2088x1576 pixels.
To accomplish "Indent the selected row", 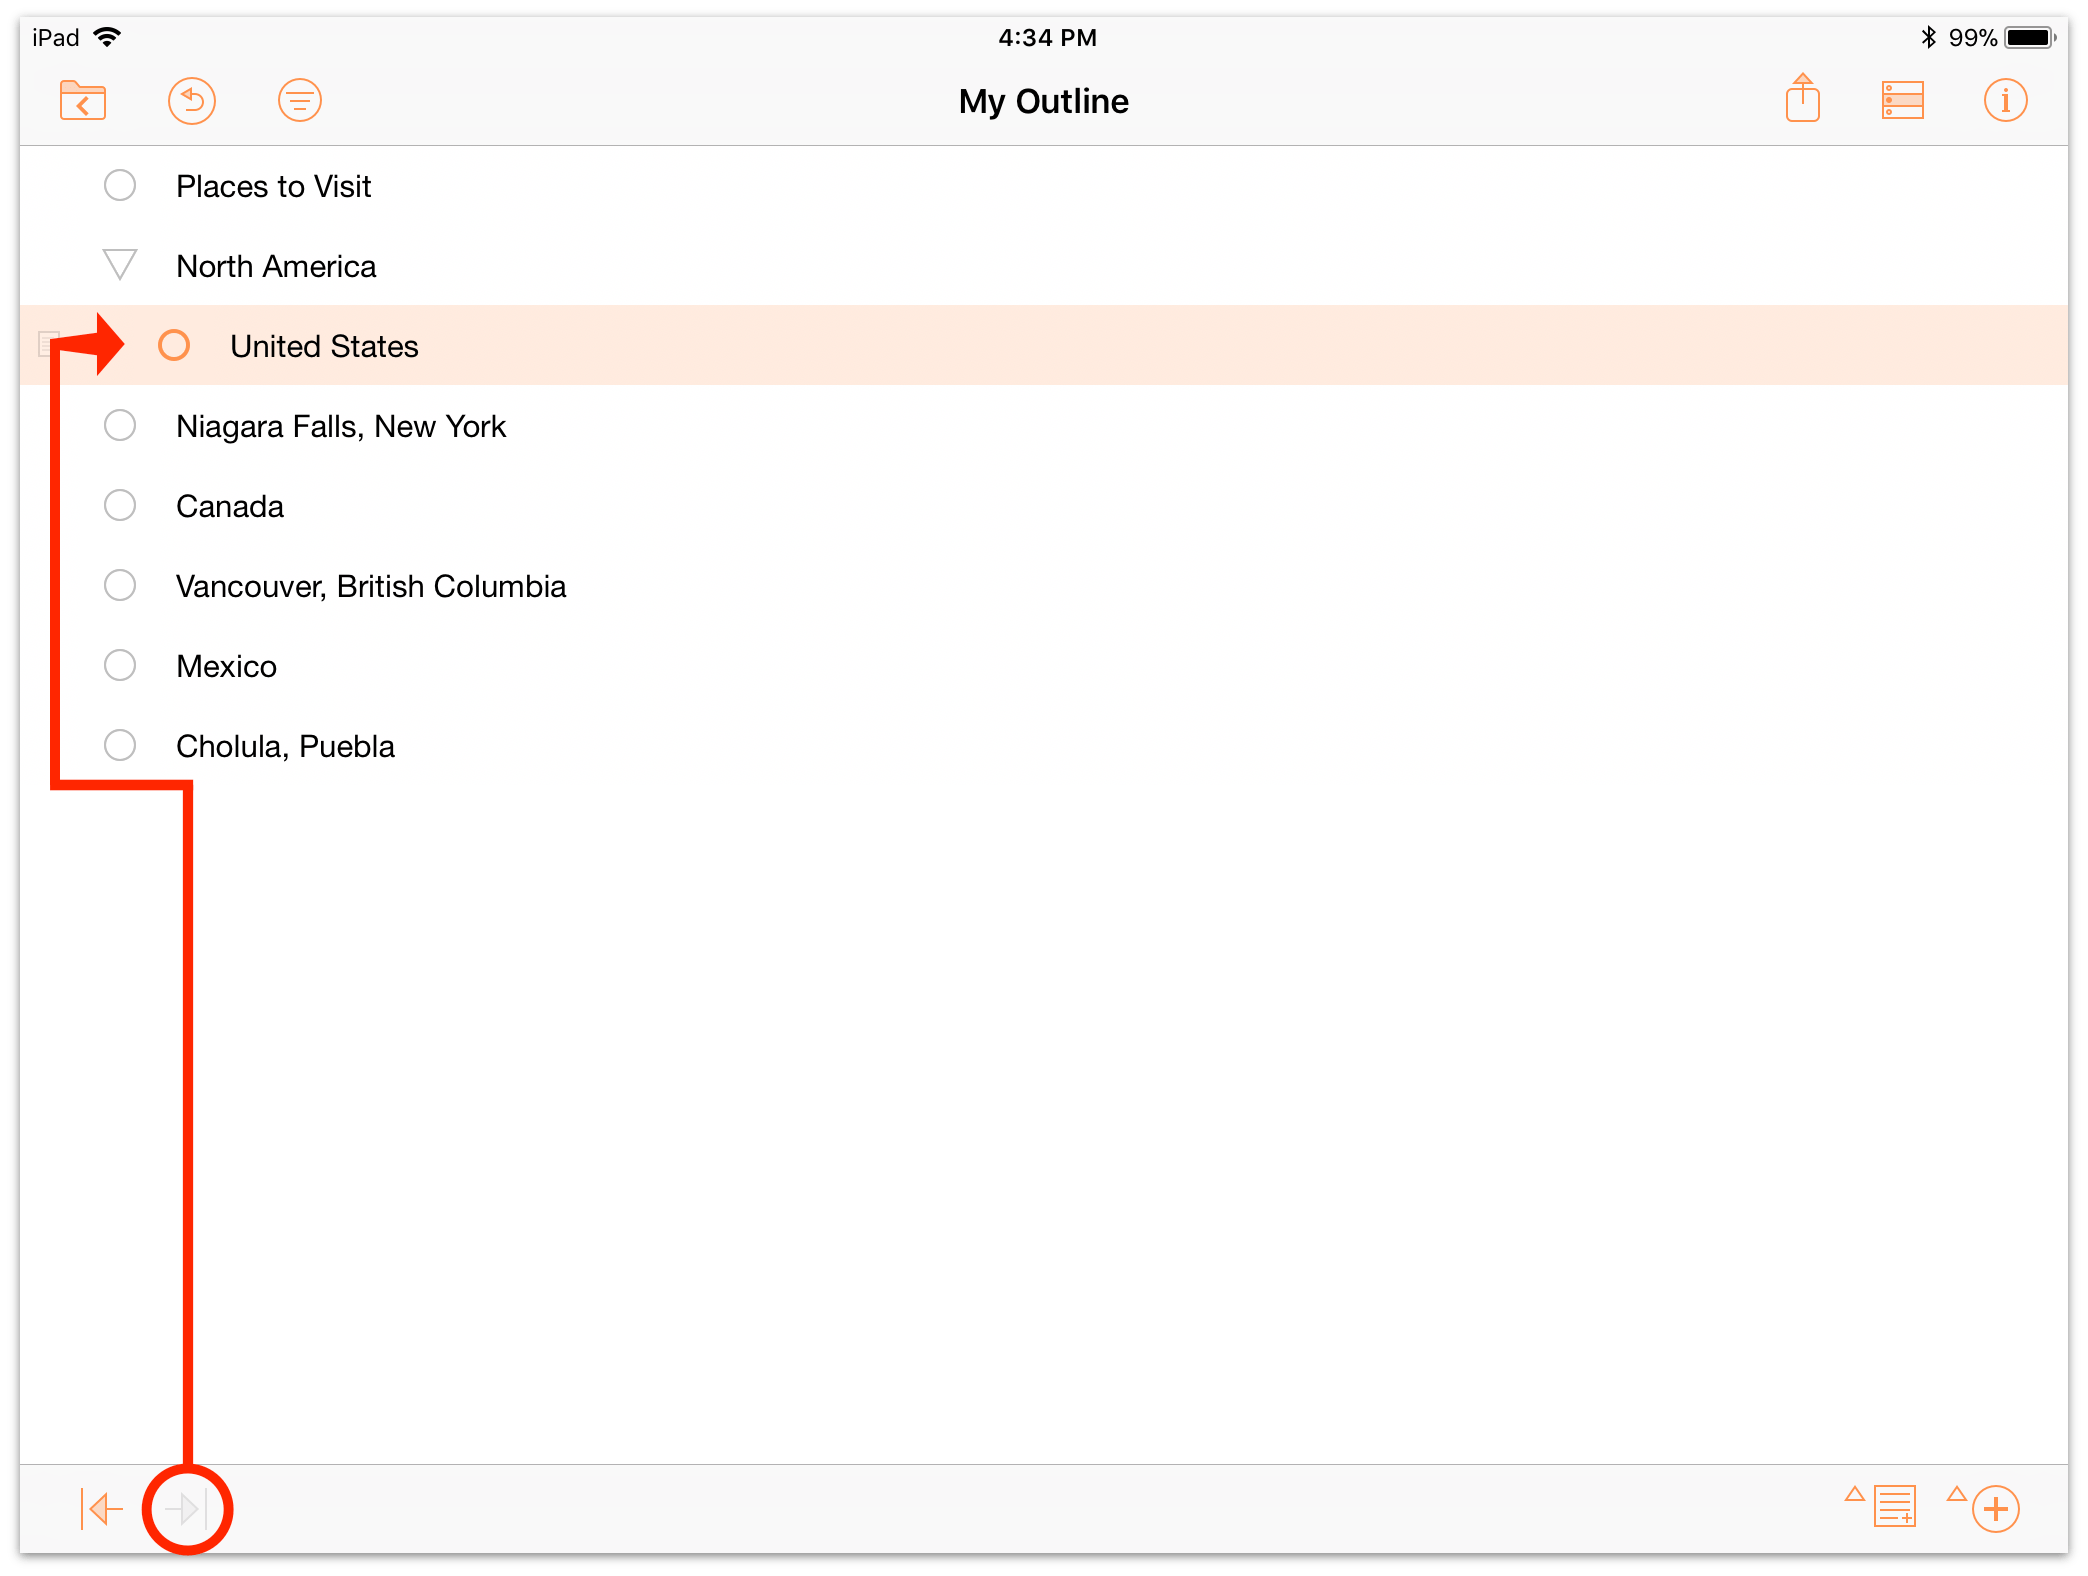I will point(187,1508).
